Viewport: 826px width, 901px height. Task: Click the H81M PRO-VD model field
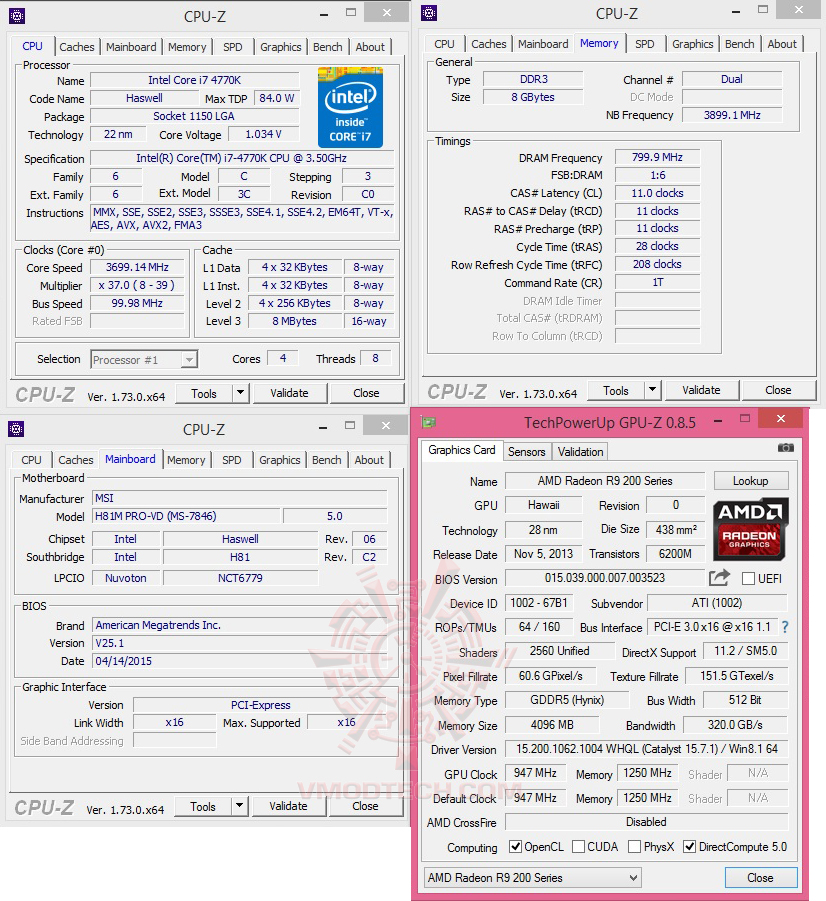click(x=186, y=516)
